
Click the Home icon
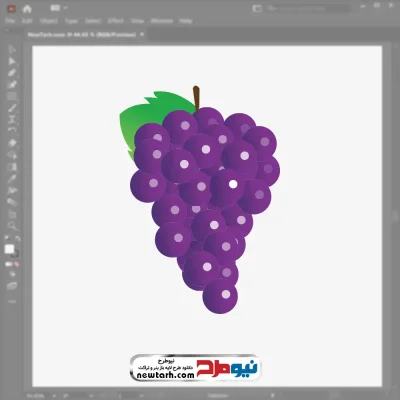pos(27,9)
